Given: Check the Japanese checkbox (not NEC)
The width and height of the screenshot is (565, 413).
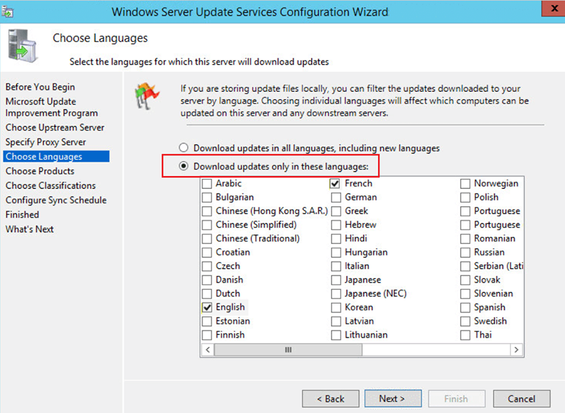Looking at the screenshot, I should (x=336, y=280).
